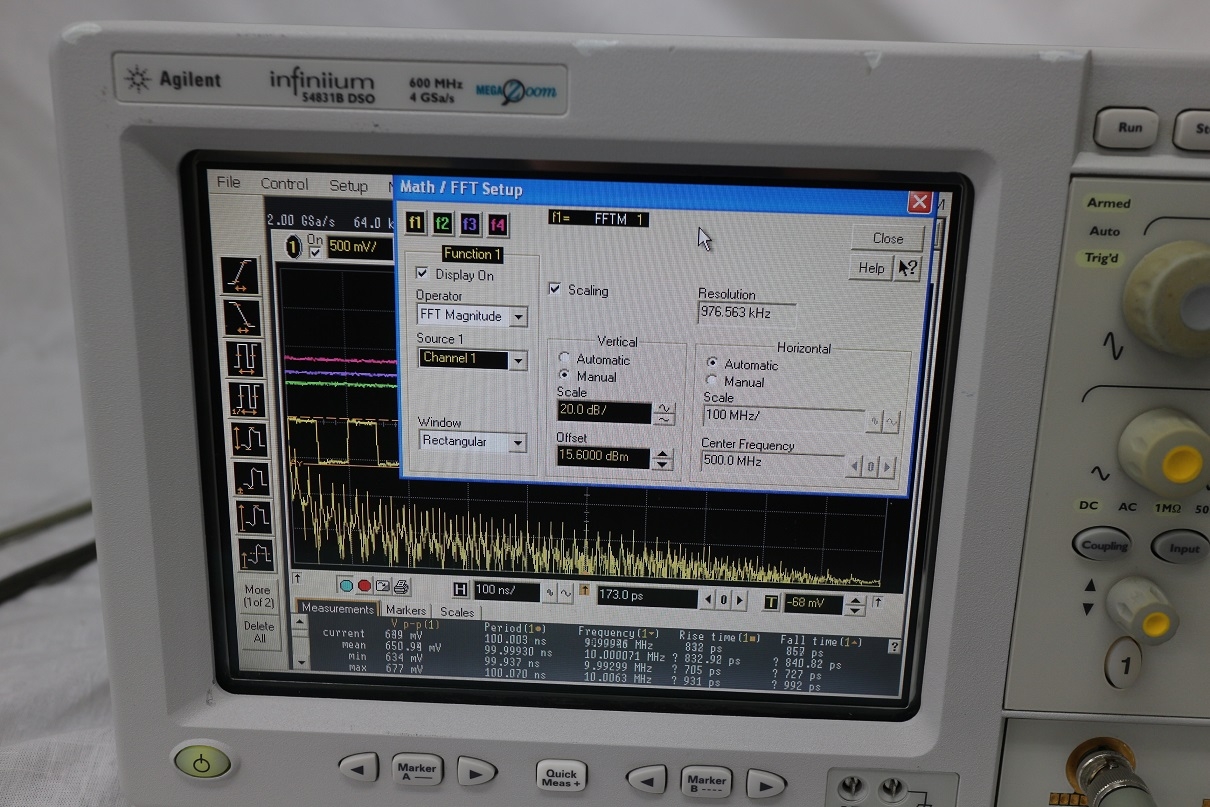Move horizontal position left with arrow button
The height and width of the screenshot is (807, 1210).
tap(707, 600)
